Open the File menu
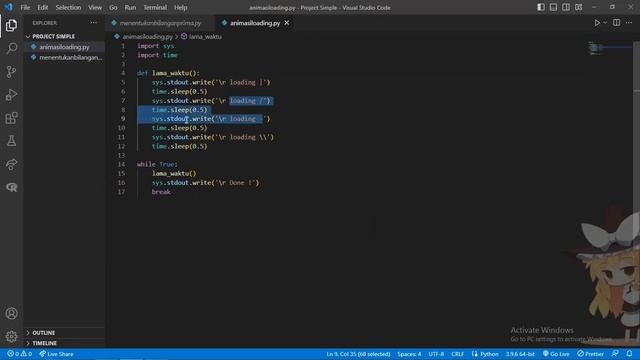The height and width of the screenshot is (360, 640). coord(25,7)
